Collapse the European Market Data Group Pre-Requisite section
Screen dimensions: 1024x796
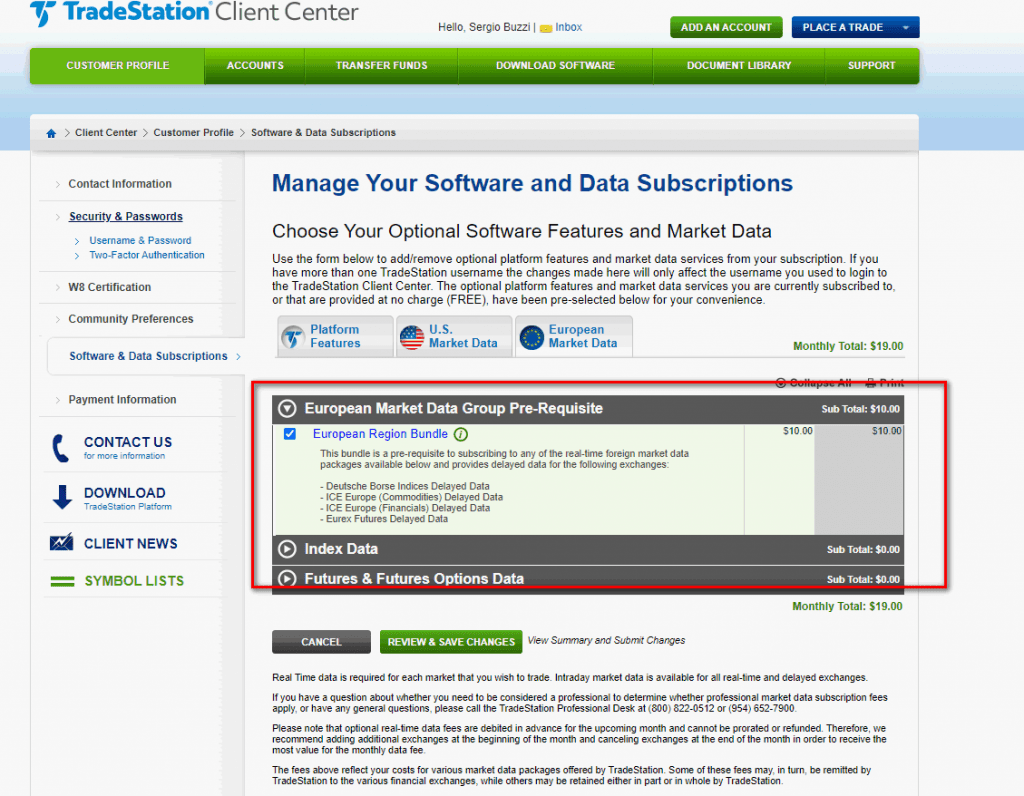tap(287, 409)
